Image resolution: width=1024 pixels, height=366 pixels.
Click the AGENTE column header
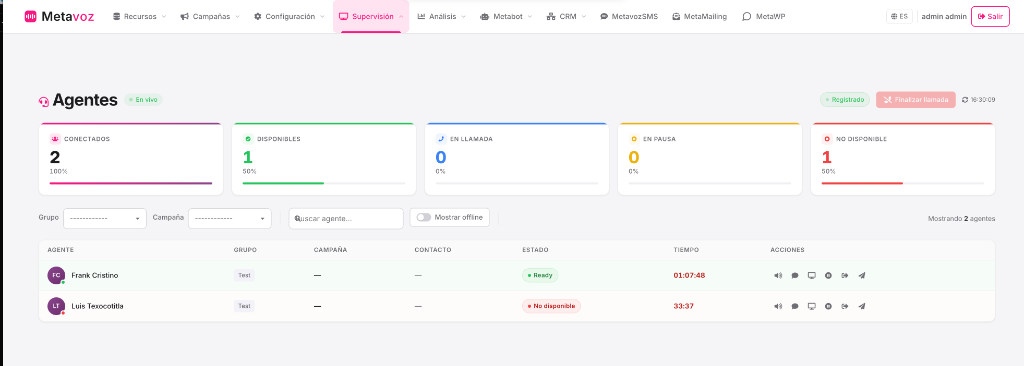(60, 250)
